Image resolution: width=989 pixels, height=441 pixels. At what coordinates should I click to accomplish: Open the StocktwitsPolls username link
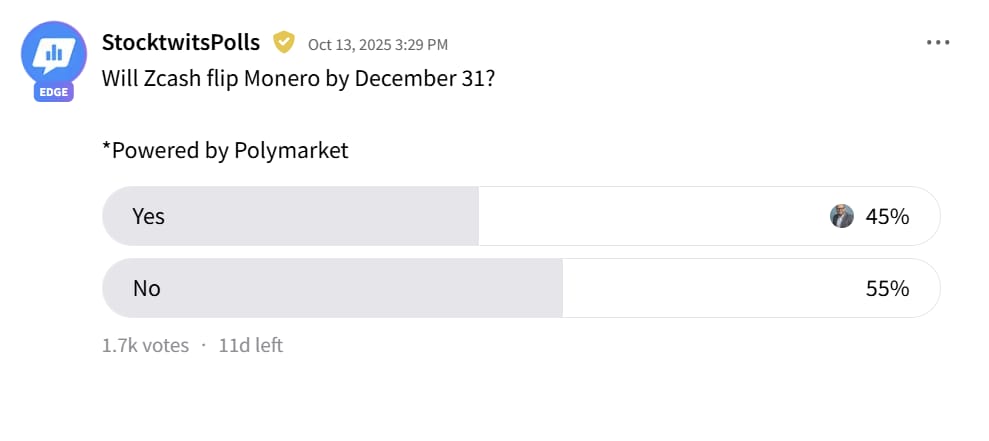pos(181,42)
